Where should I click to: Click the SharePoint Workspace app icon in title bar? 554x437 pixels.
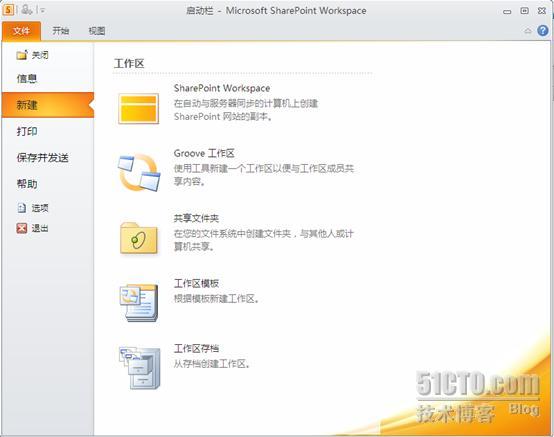pos(8,10)
